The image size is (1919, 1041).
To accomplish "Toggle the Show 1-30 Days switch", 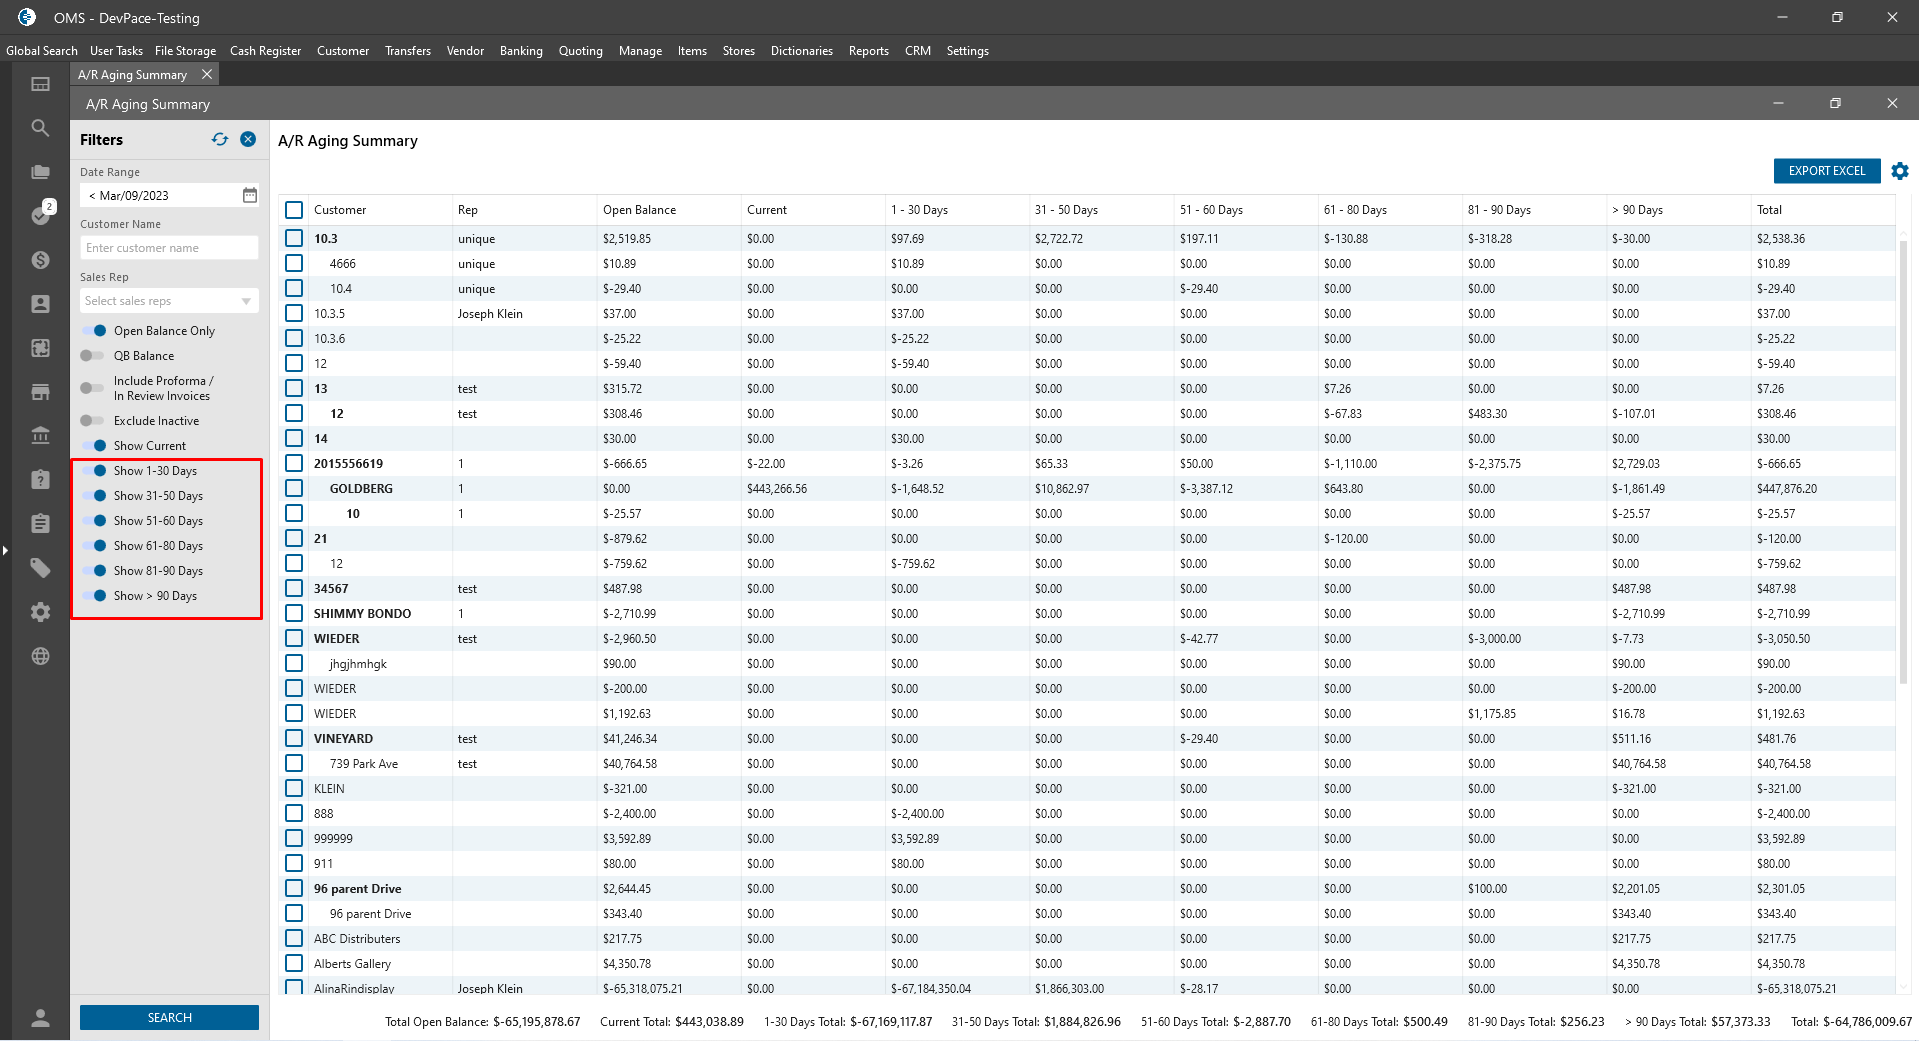I will click(93, 470).
